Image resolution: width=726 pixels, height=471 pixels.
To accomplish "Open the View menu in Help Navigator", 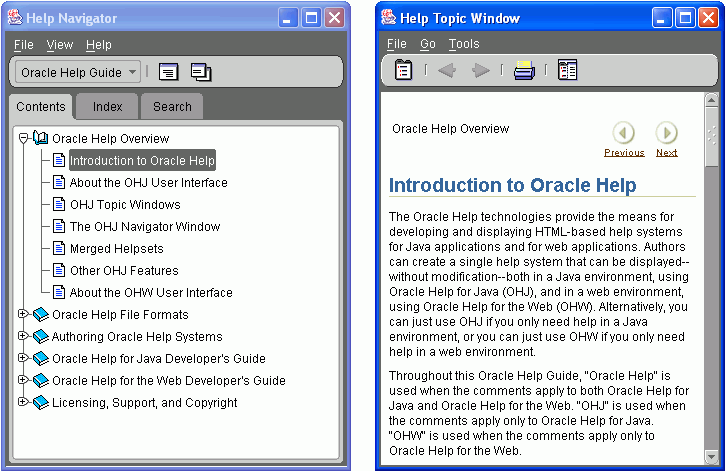I will coord(60,45).
